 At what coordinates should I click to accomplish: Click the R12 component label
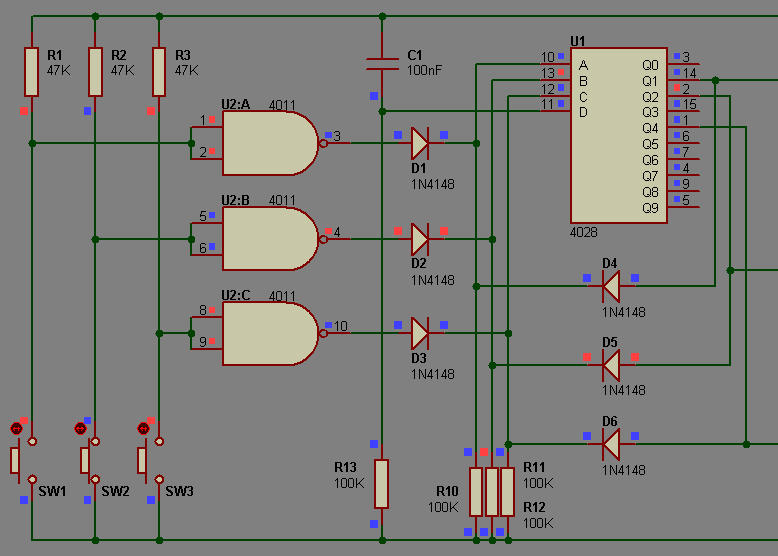point(534,507)
